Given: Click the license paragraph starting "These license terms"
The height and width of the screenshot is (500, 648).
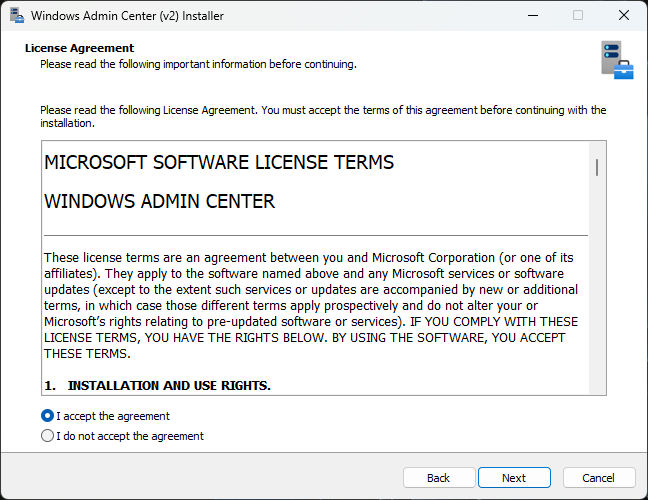Looking at the screenshot, I should [x=311, y=305].
